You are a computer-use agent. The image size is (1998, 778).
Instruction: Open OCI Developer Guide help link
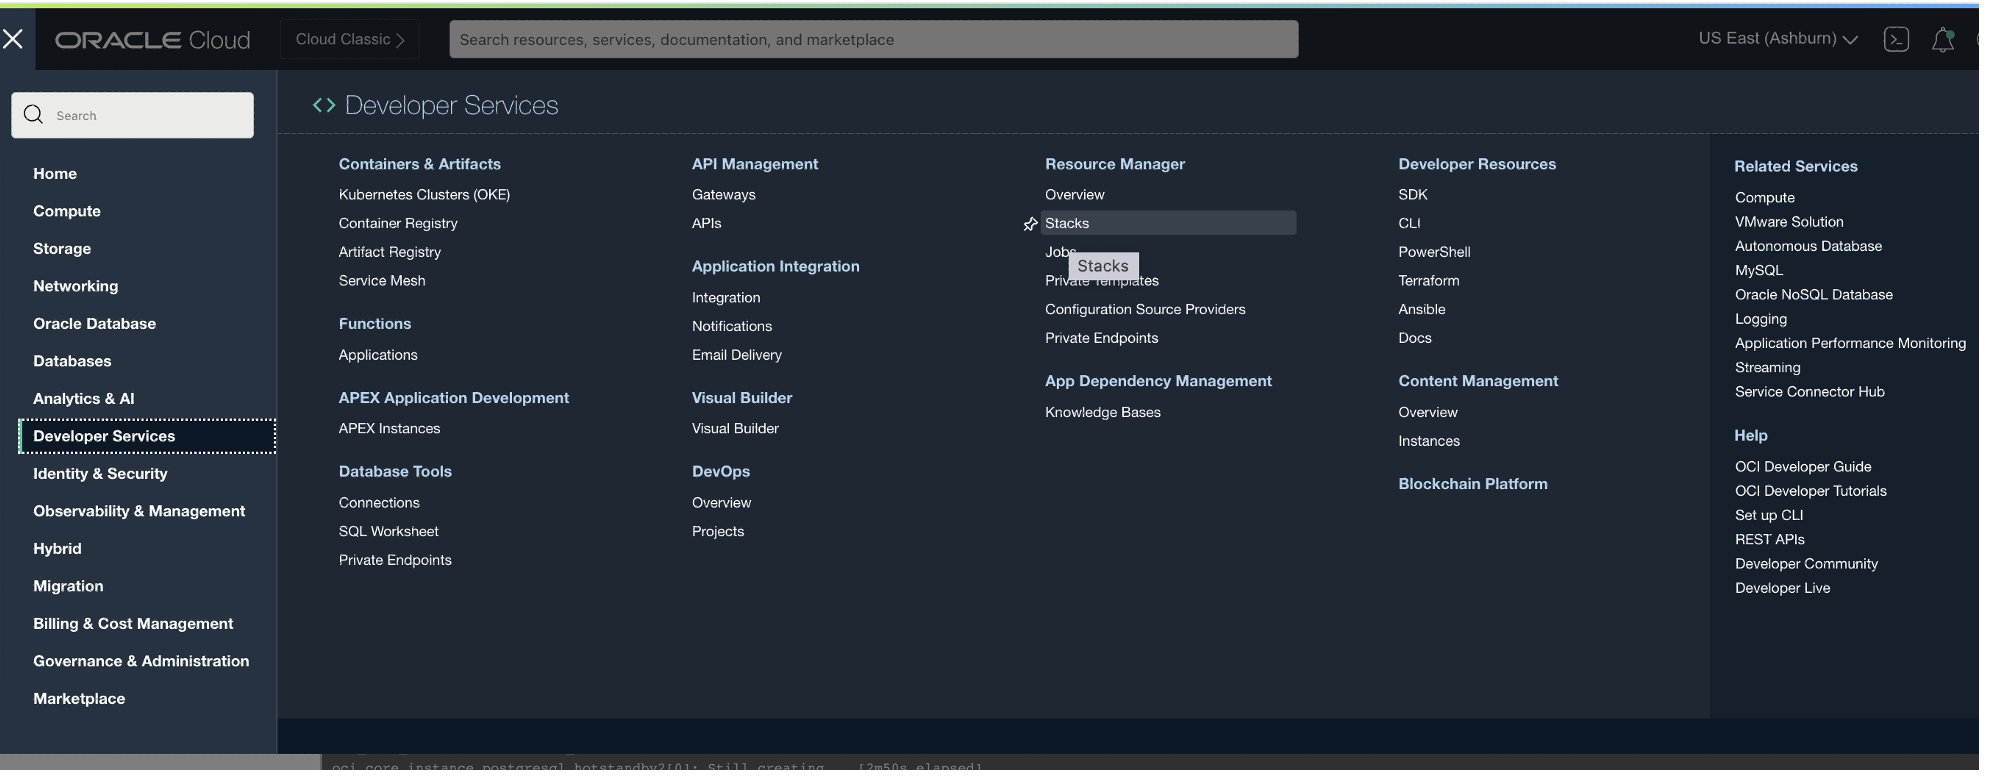click(1803, 467)
